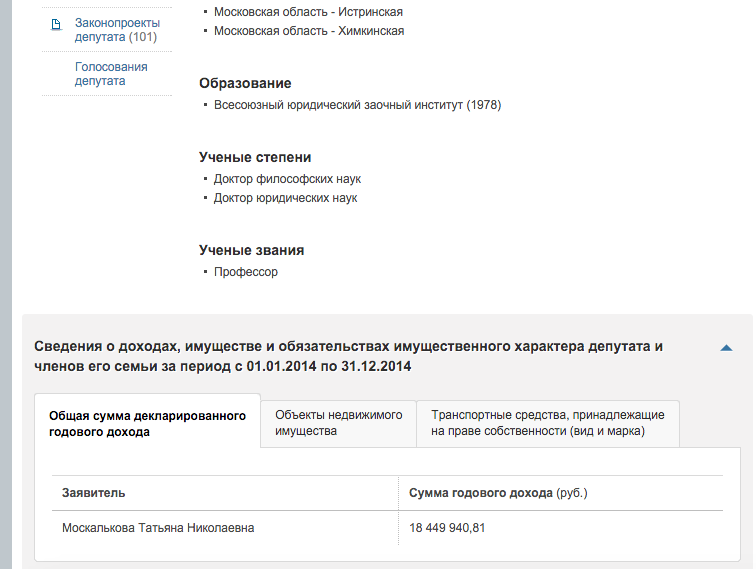Click the Ученые звания heading

coord(251,250)
